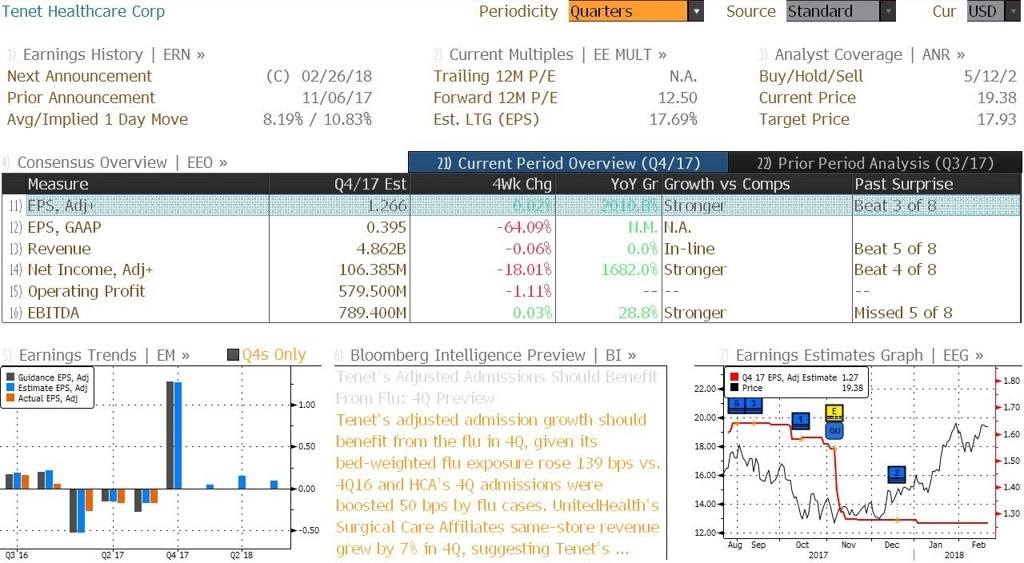1024x563 pixels.
Task: Click Current Price value 19.38
Action: point(997,97)
